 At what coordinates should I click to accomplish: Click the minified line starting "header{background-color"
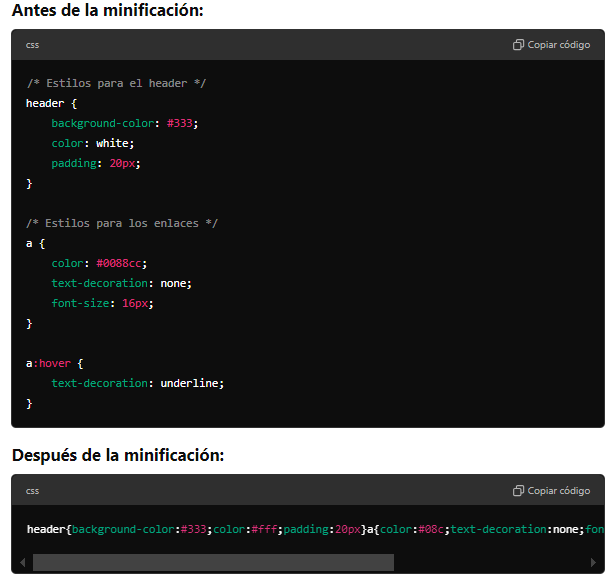click(315, 529)
